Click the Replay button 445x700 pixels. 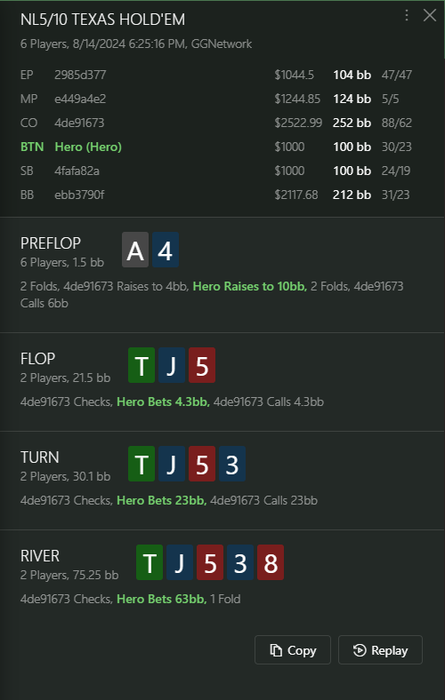[380, 650]
